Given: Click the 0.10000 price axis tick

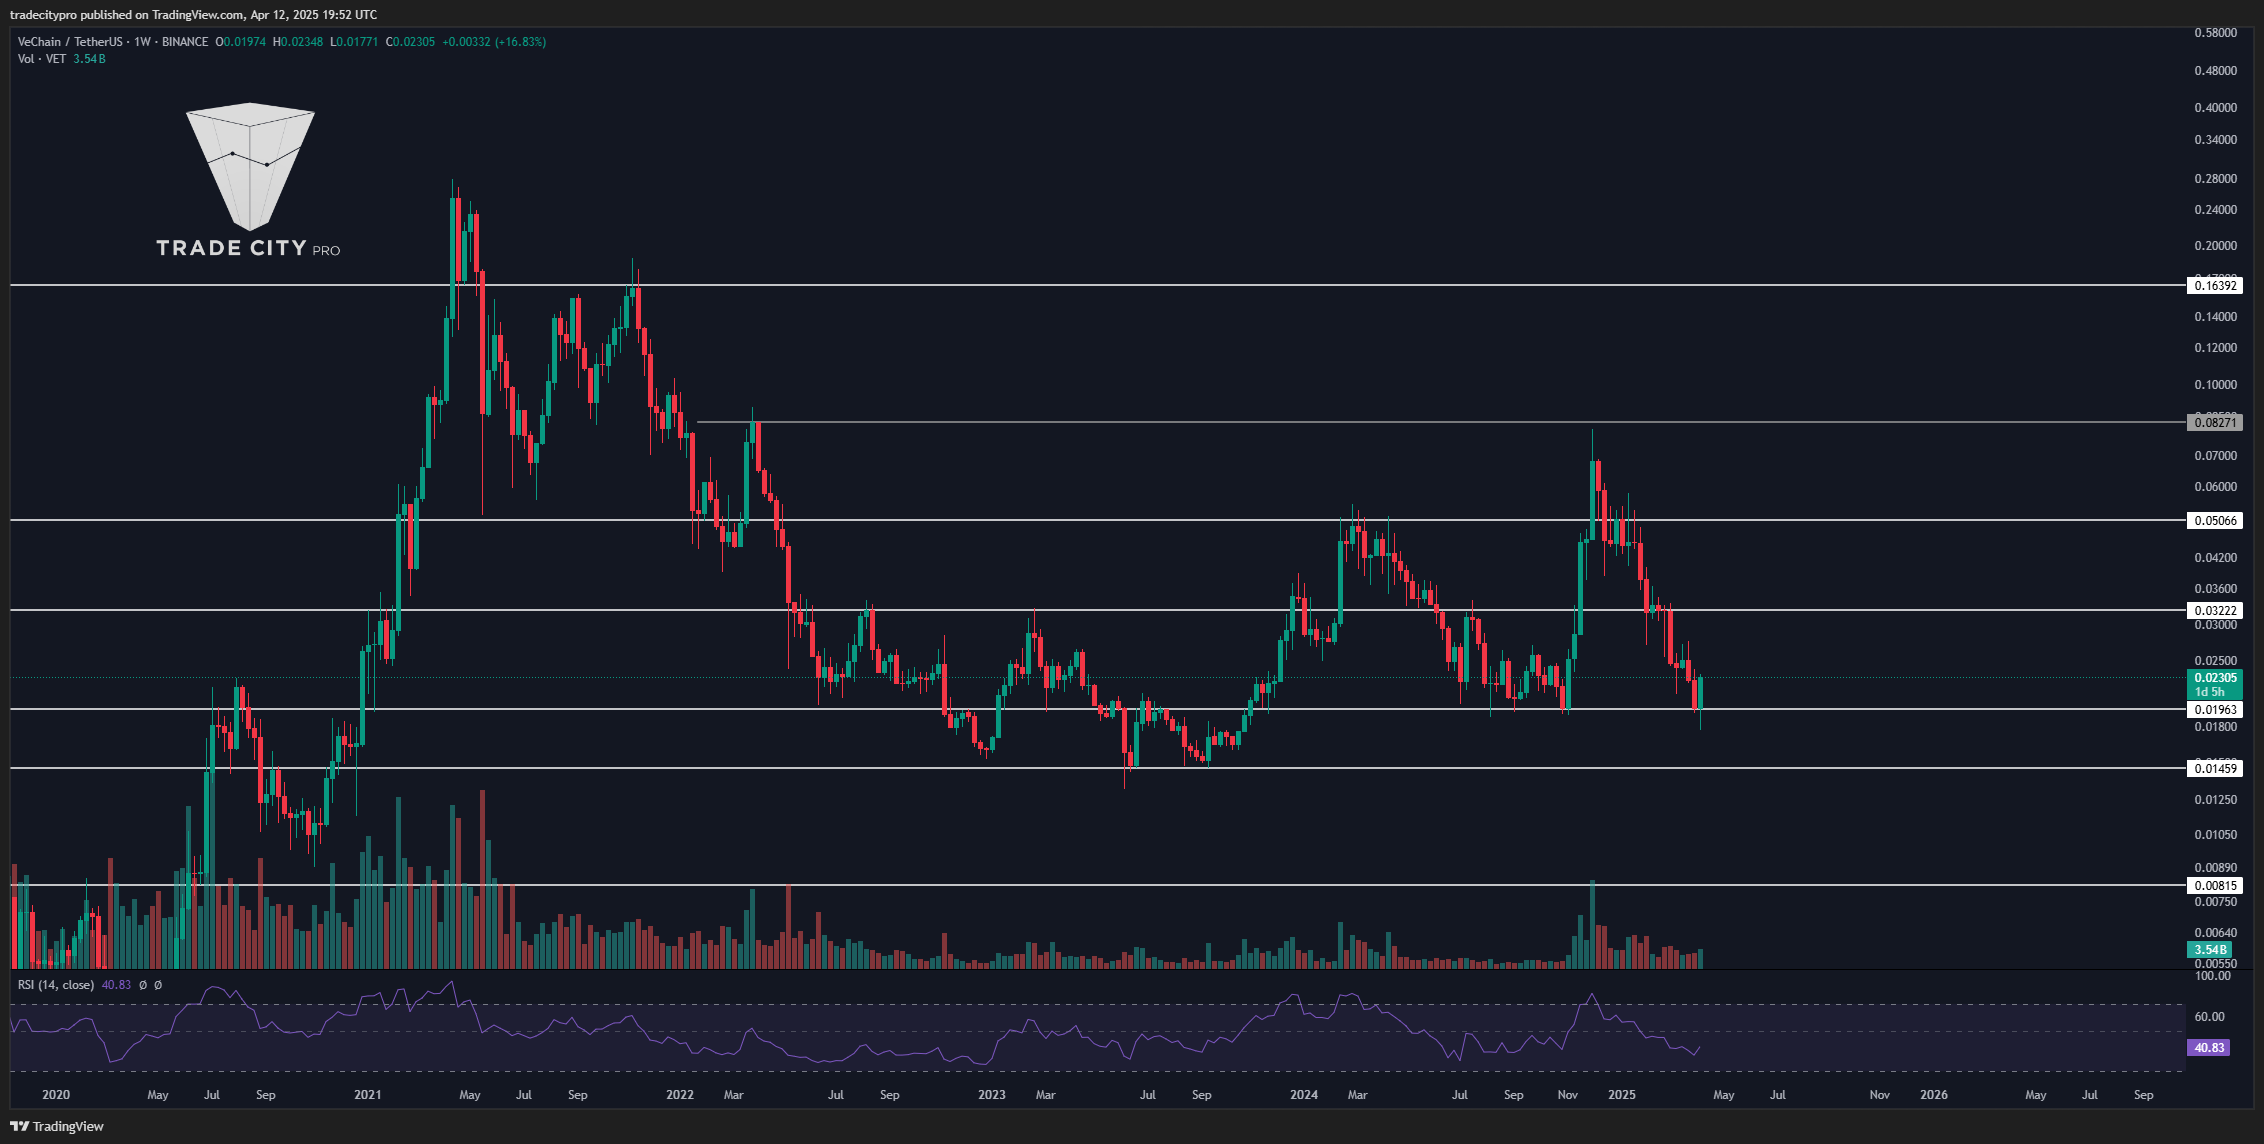Looking at the screenshot, I should click(x=2215, y=385).
